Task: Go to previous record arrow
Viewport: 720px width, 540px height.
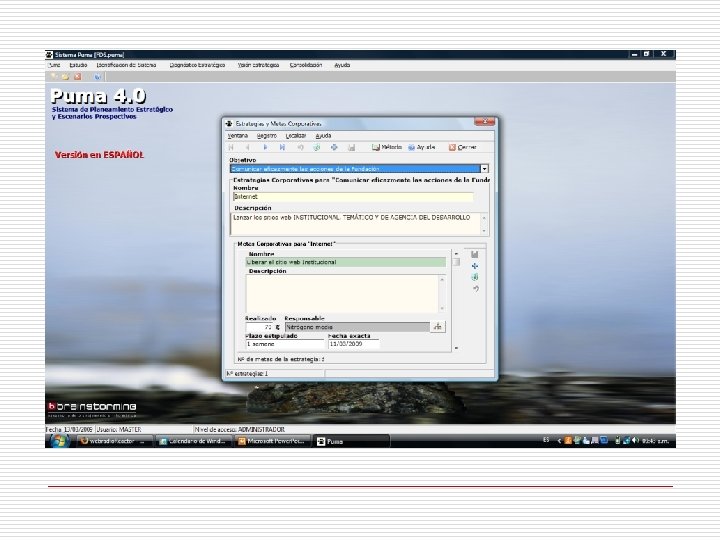Action: pyautogui.click(x=248, y=147)
